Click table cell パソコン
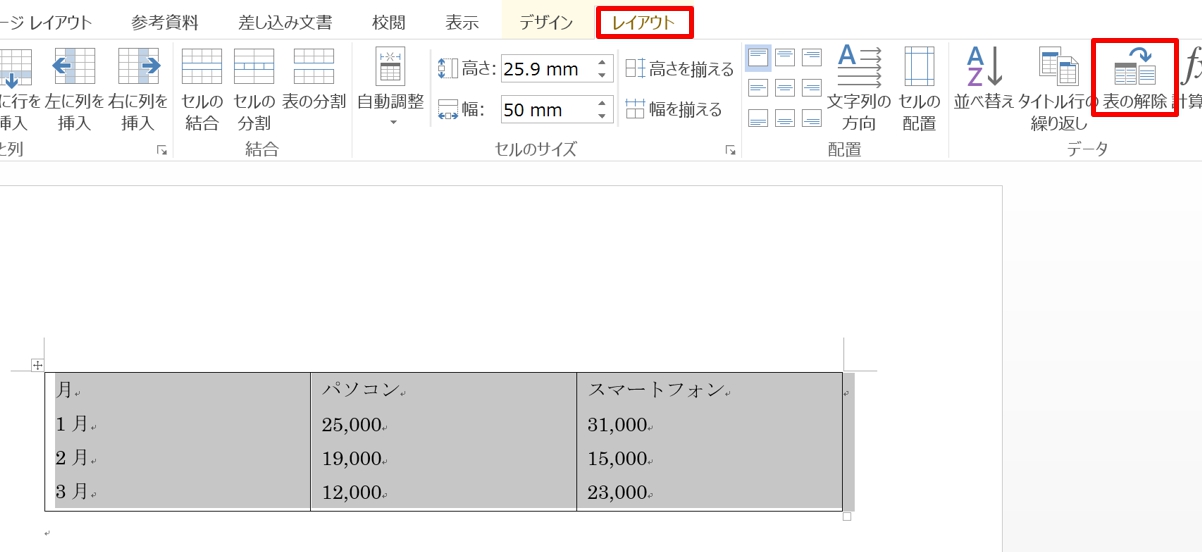1202x552 pixels. tap(443, 390)
